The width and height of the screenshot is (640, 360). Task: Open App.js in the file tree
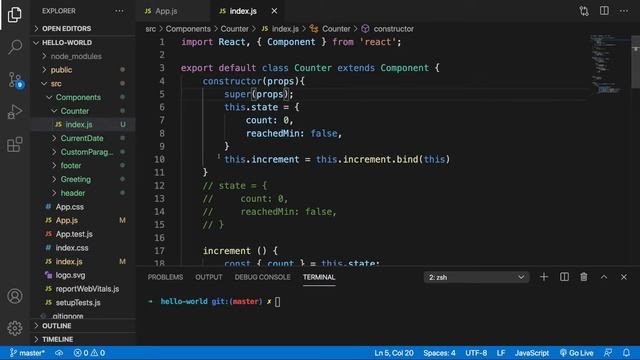coord(83,220)
